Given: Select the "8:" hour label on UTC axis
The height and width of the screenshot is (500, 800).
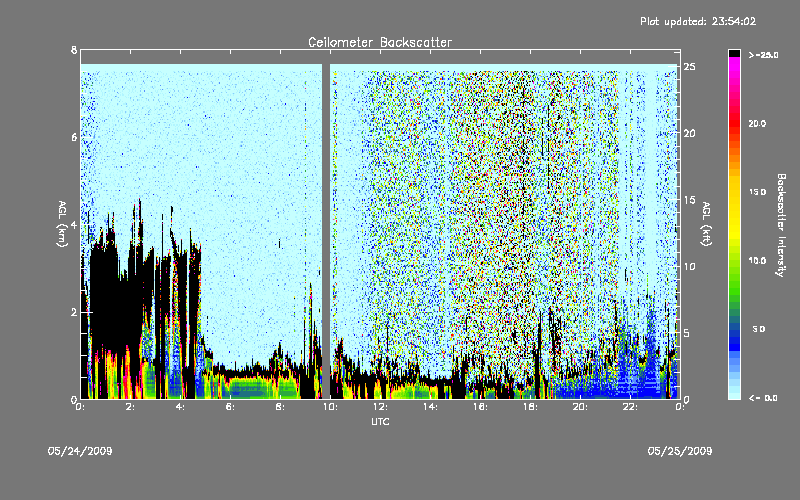Looking at the screenshot, I should [x=281, y=407].
